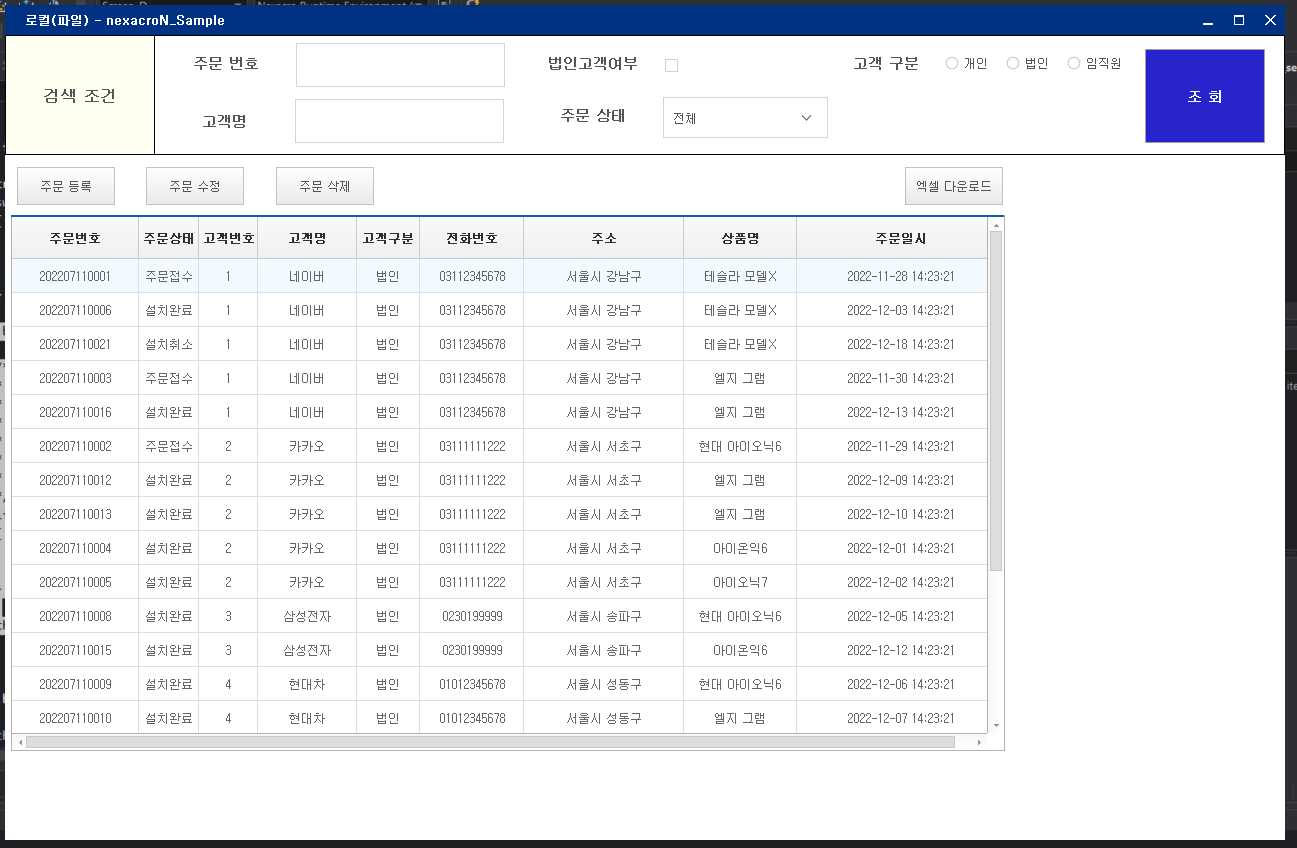Select order row 202207110016
Screen dimensions: 1297x848
(x=499, y=412)
